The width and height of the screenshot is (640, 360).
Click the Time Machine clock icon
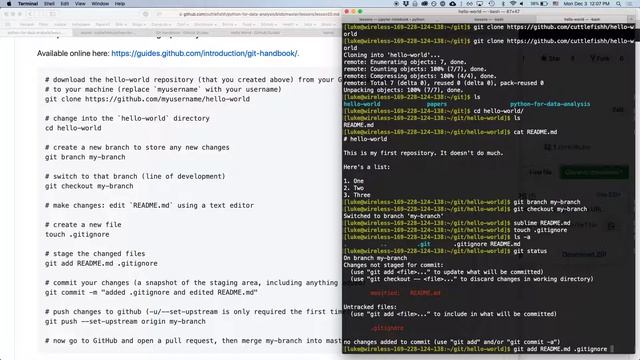click(x=491, y=4)
